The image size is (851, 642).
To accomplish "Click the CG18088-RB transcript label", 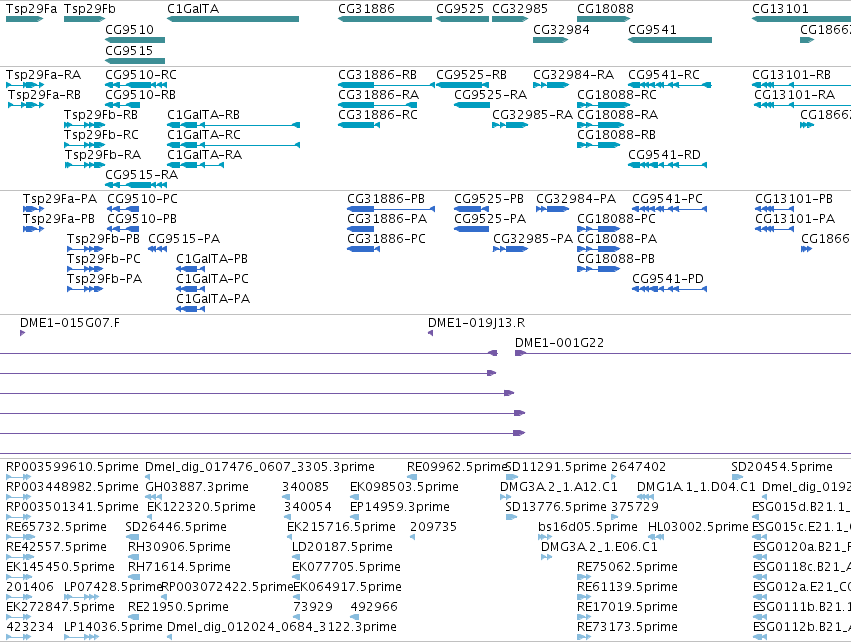I will [617, 135].
